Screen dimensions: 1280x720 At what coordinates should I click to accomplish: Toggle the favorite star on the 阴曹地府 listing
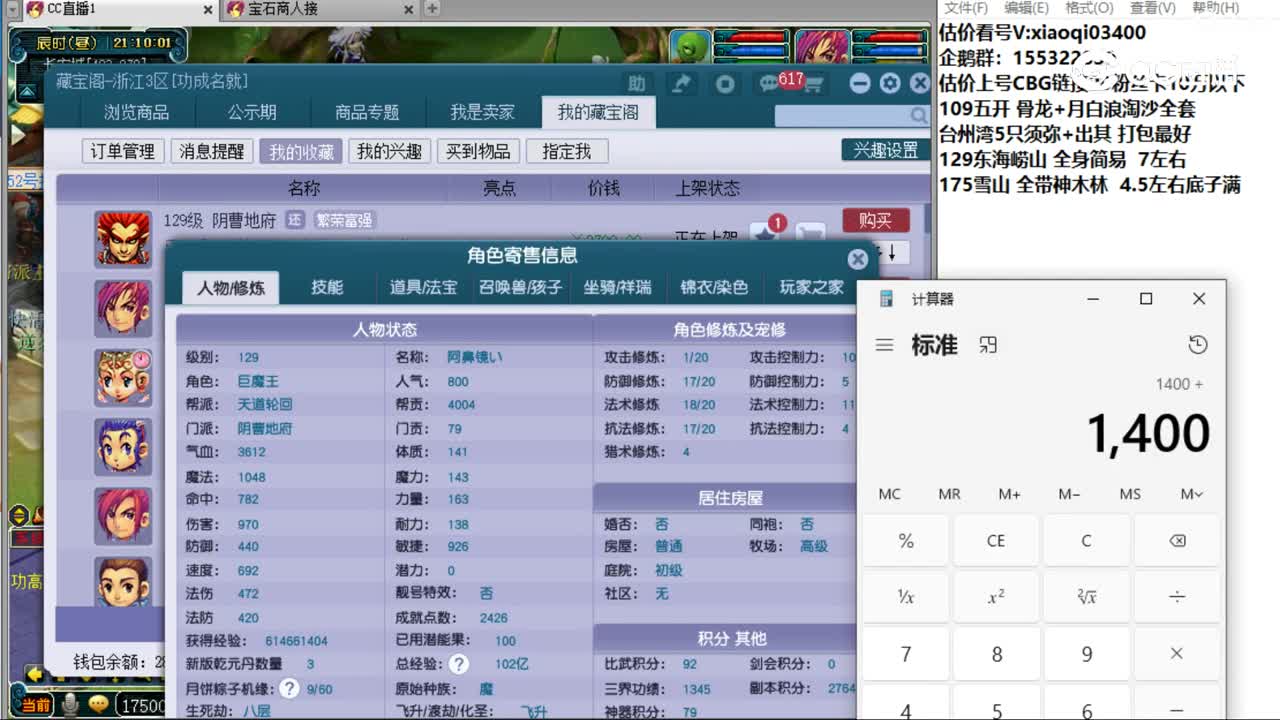pos(764,234)
